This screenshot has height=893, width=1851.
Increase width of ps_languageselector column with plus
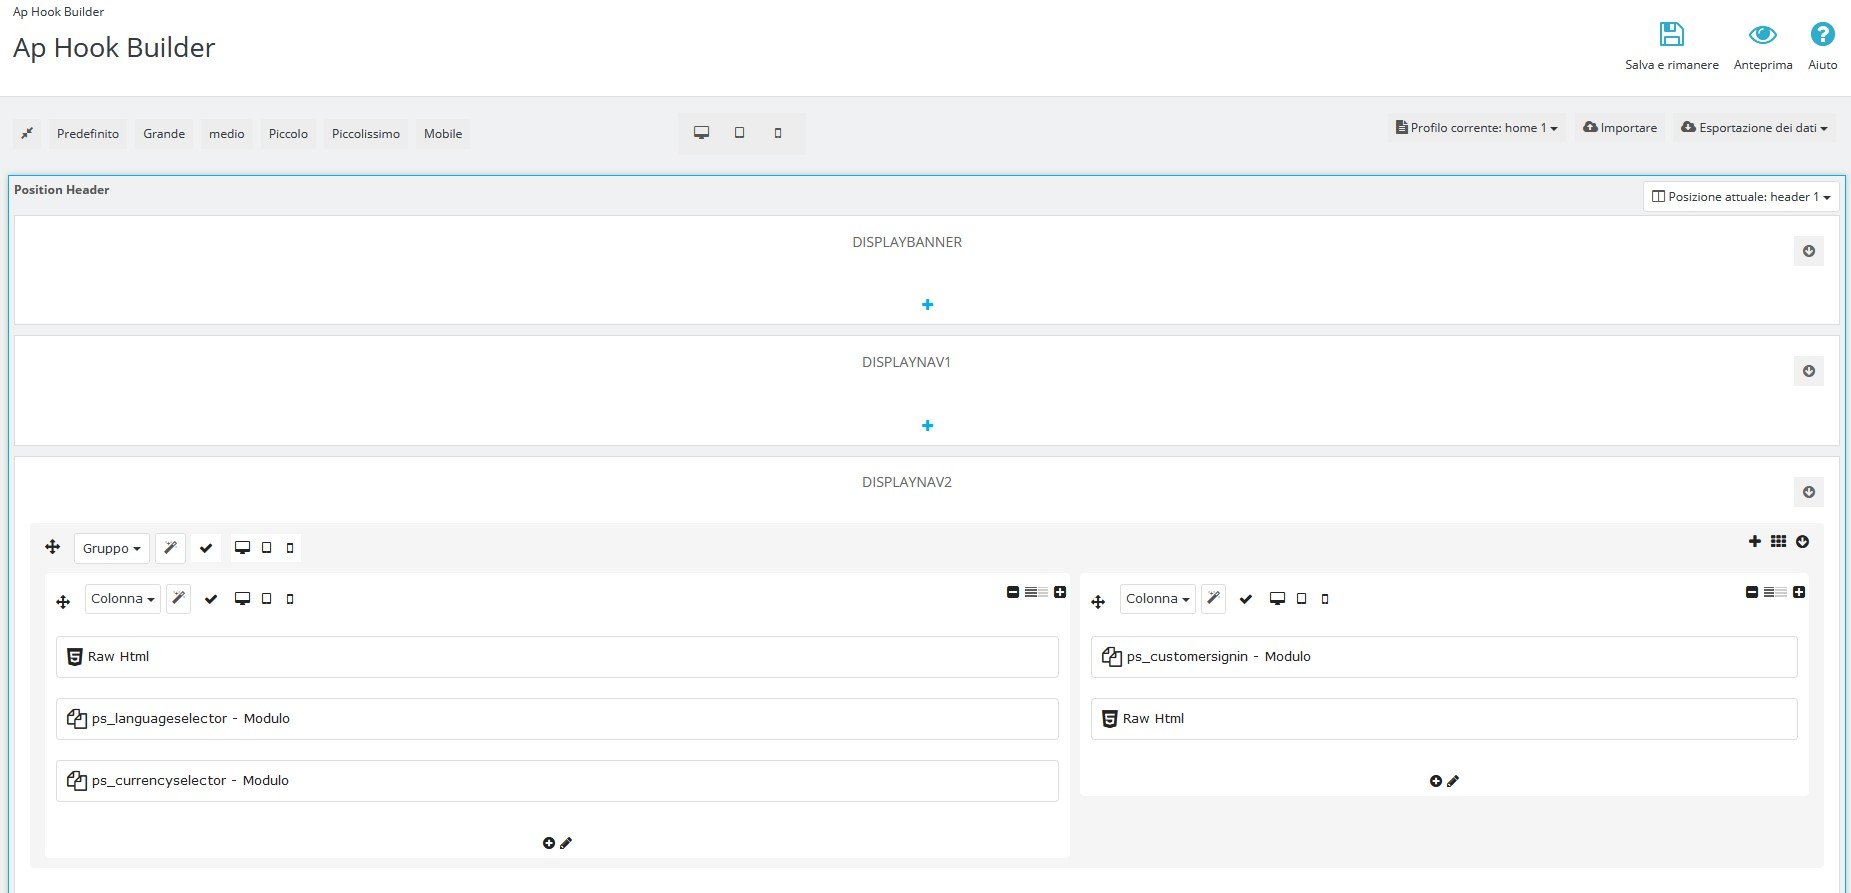[x=1060, y=592]
